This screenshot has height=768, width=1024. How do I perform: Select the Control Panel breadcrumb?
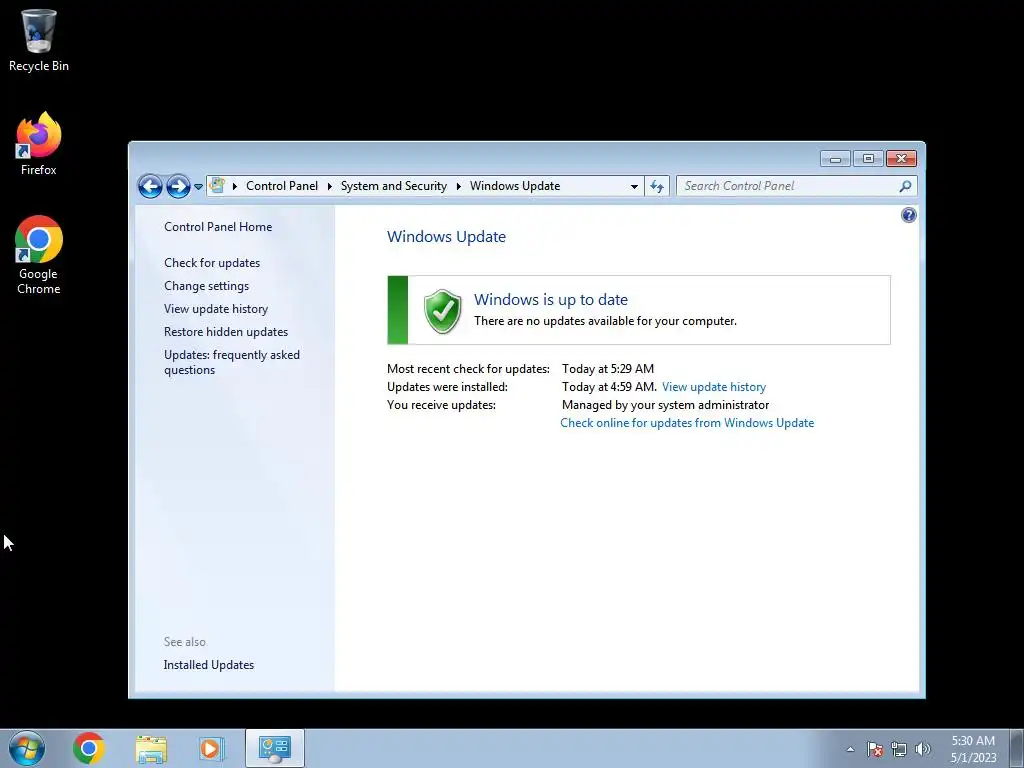point(282,186)
